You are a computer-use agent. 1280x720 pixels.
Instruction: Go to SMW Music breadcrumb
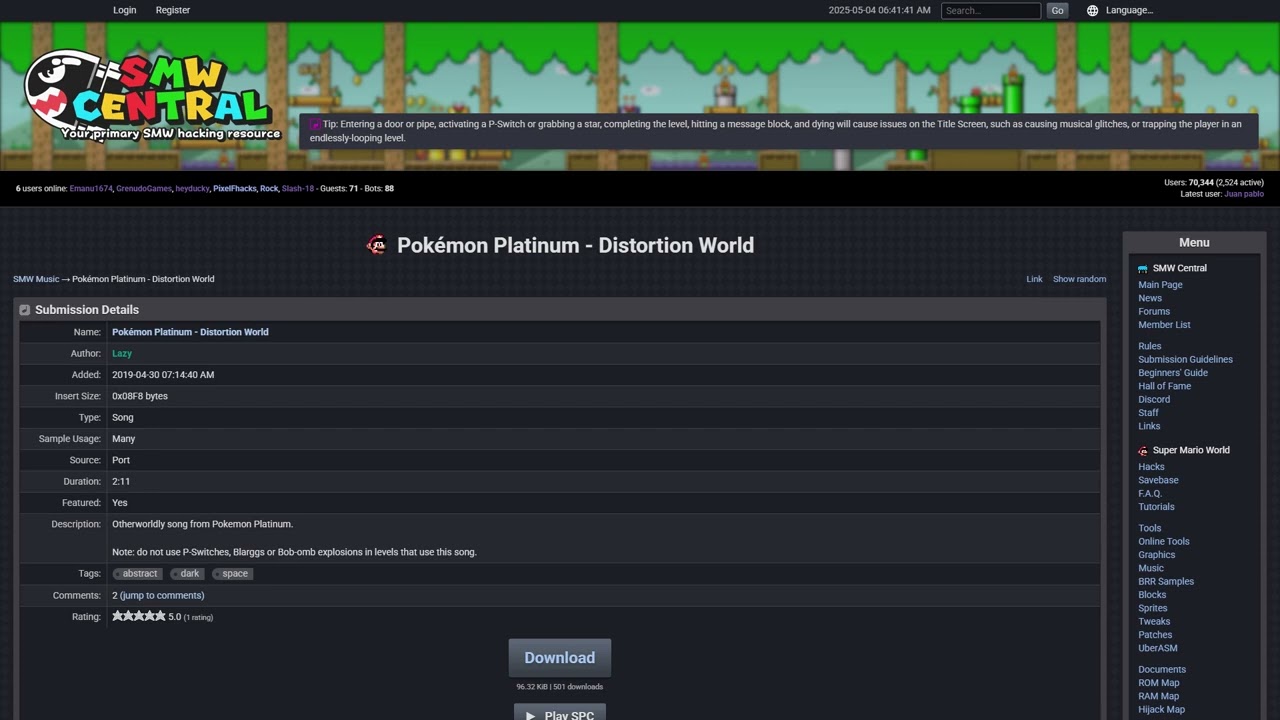pos(36,279)
